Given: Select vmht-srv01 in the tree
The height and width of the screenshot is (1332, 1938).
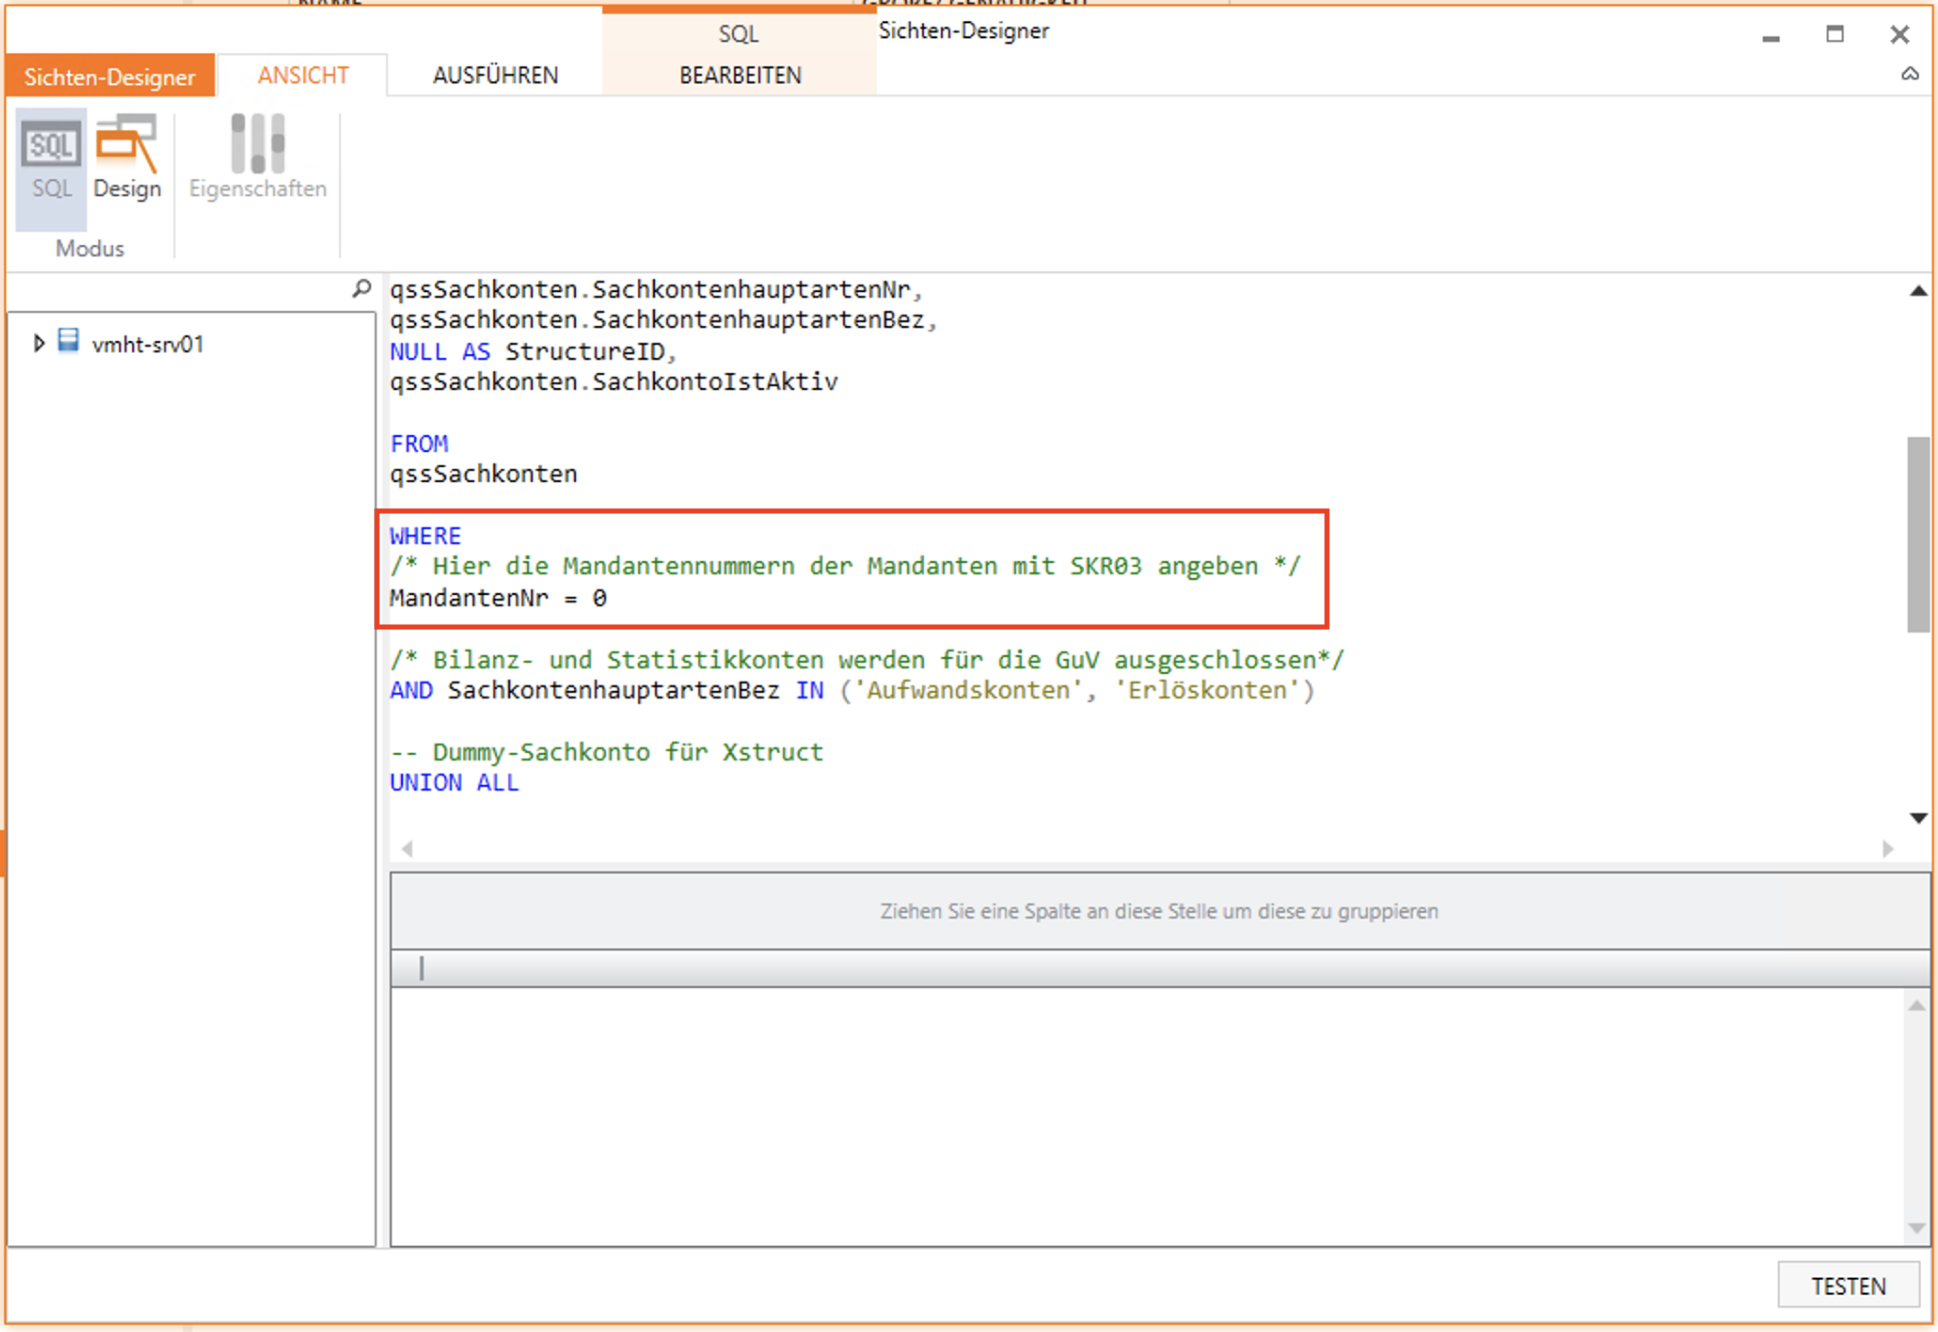Looking at the screenshot, I should (147, 344).
